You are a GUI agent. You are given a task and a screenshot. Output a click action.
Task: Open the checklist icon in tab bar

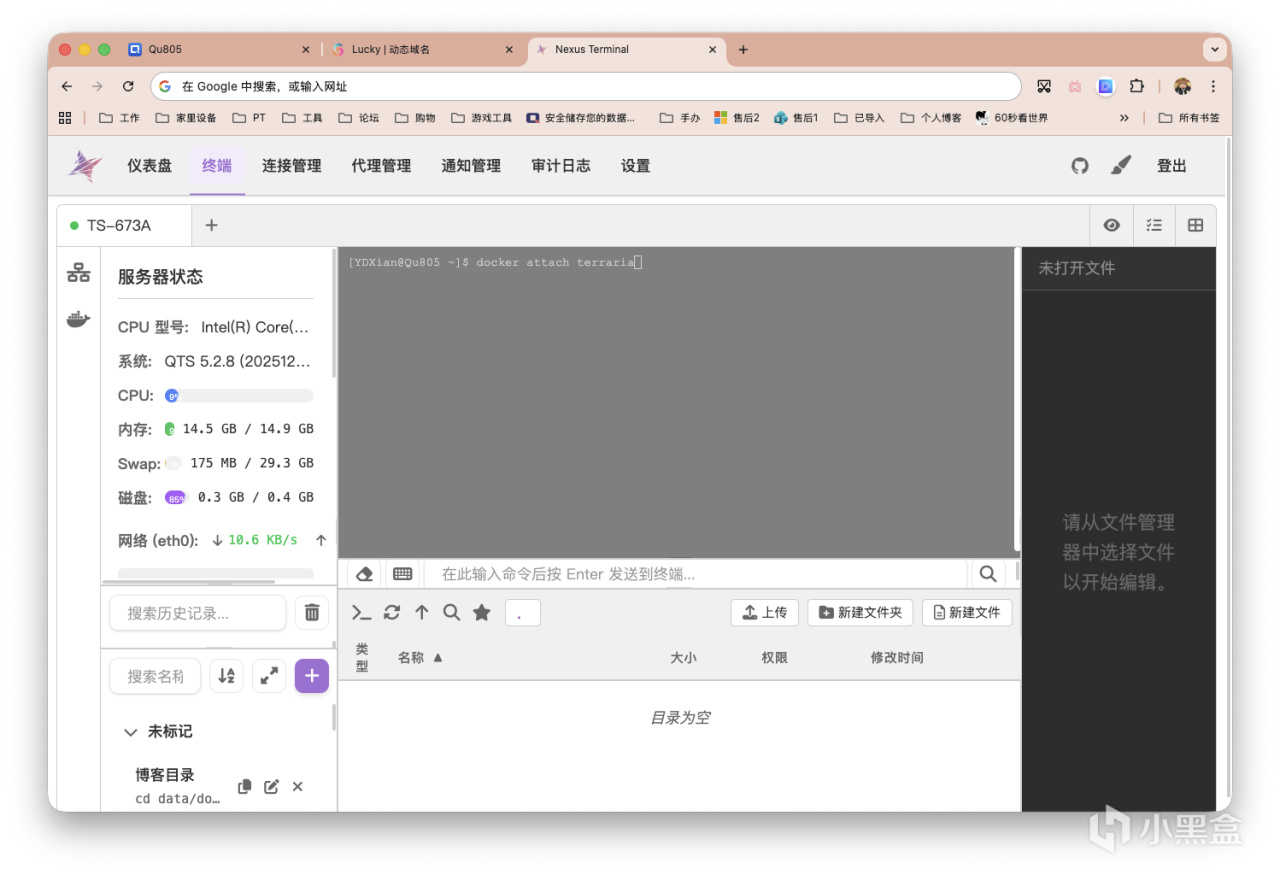point(1154,226)
